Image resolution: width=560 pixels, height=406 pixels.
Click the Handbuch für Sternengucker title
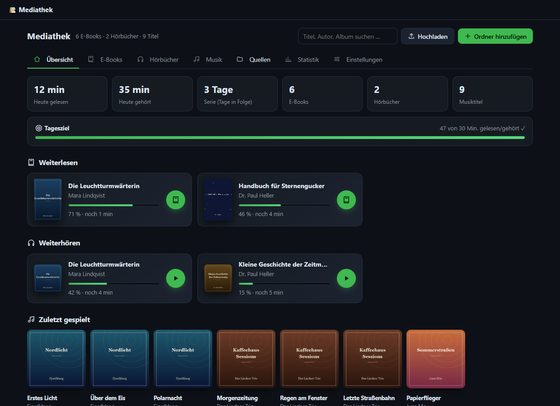point(281,186)
